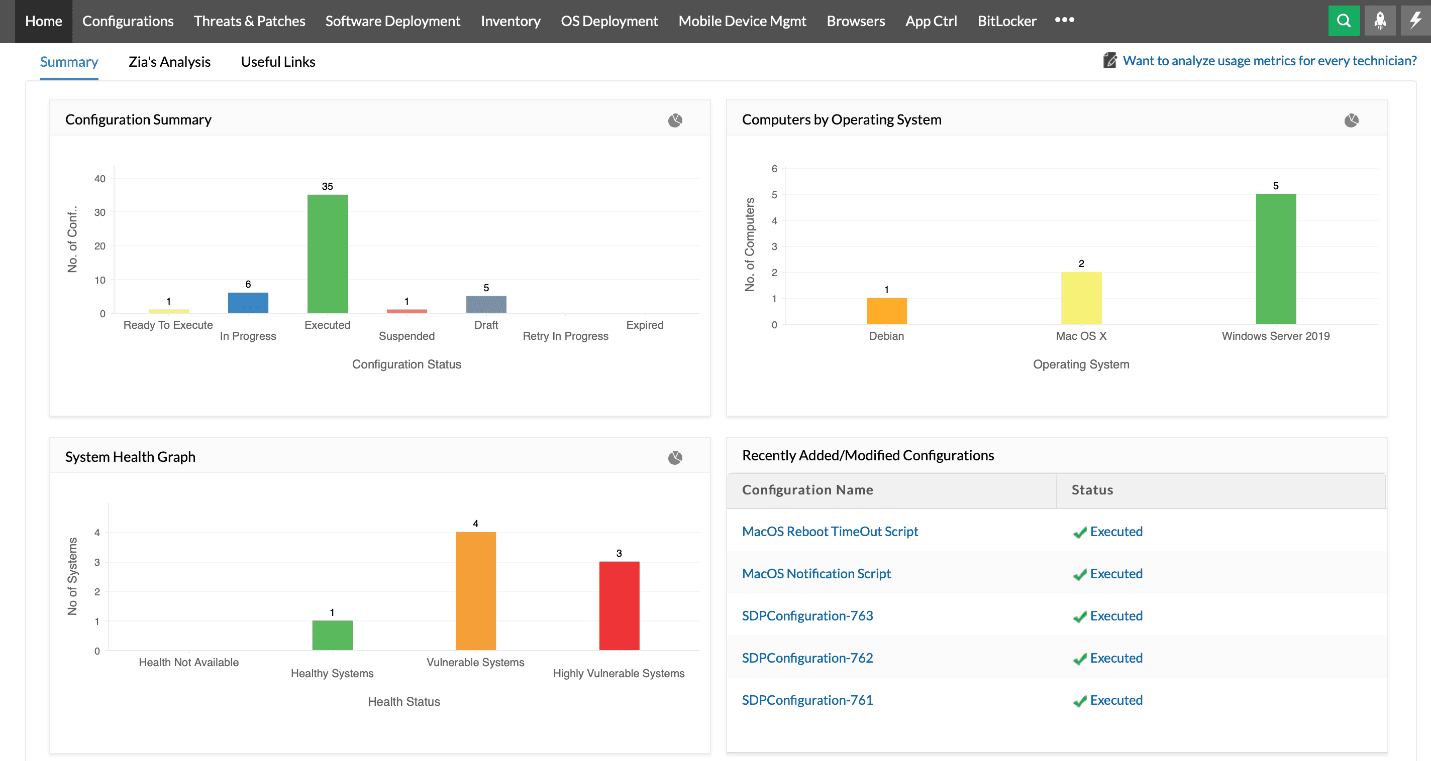Click Executed status for SDPConfiguration-762
1431x761 pixels.
[1116, 658]
